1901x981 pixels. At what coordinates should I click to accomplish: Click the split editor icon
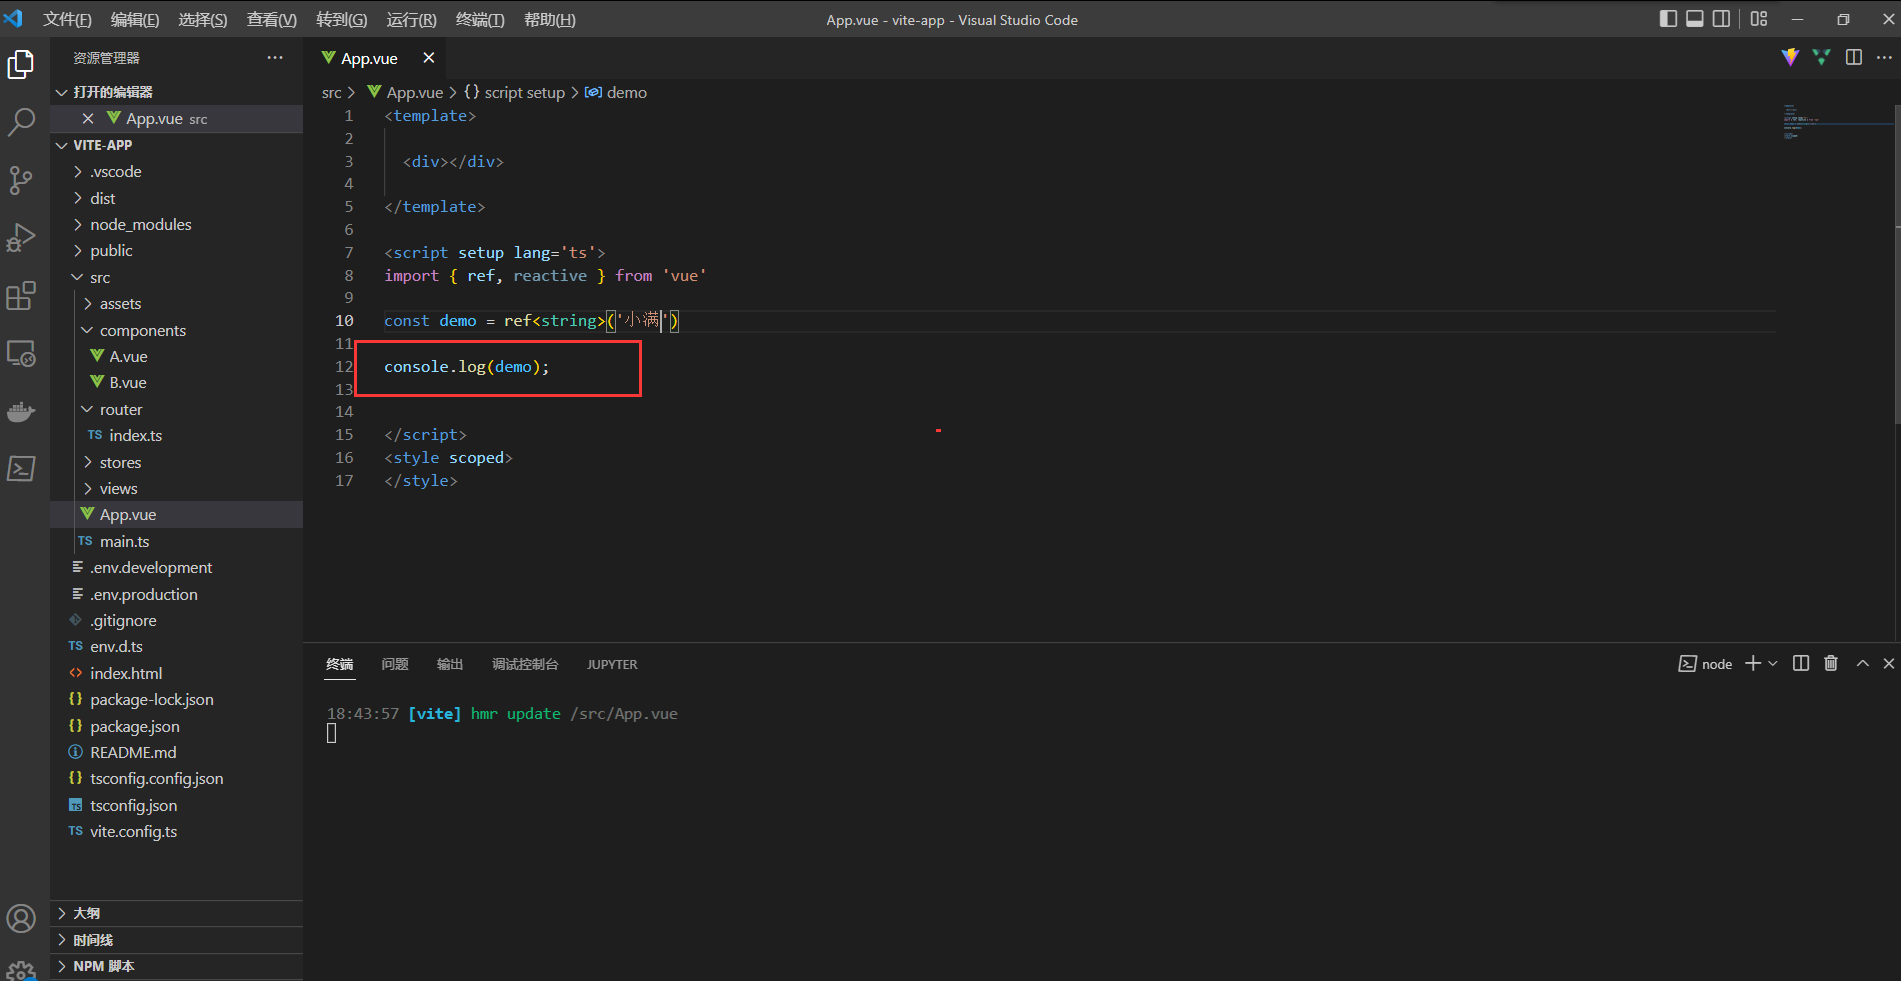click(1853, 58)
